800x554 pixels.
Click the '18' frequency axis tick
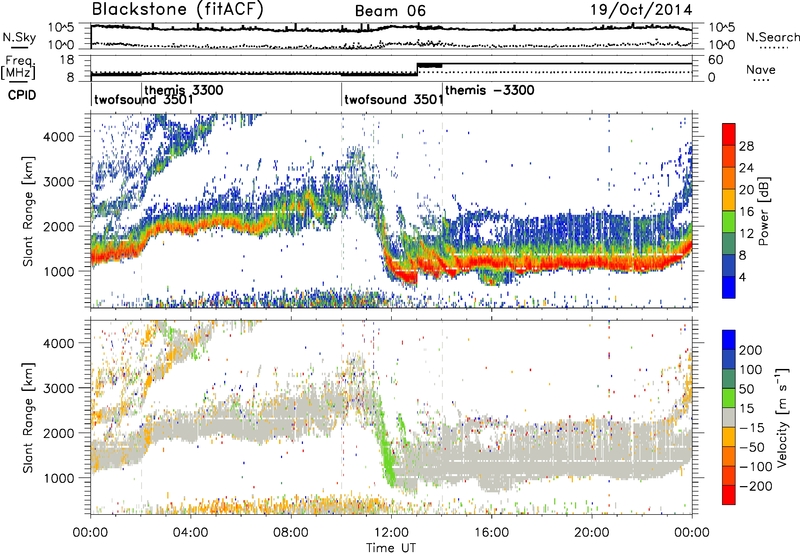pyautogui.click(x=67, y=60)
